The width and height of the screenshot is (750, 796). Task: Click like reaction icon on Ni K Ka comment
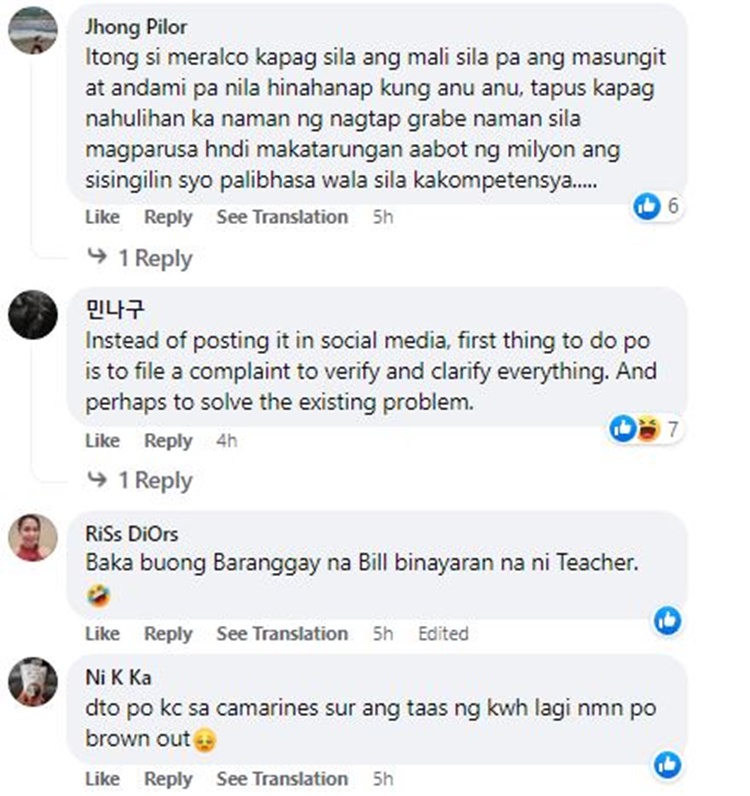[667, 765]
